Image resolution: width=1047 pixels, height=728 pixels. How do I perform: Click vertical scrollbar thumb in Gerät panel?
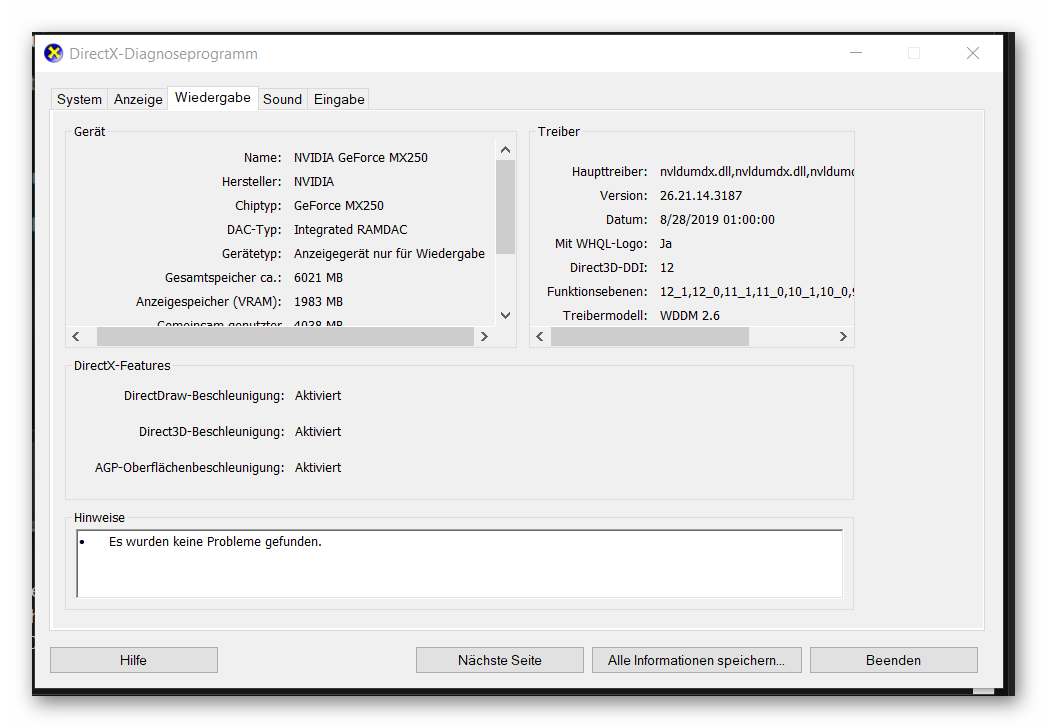coord(505,207)
